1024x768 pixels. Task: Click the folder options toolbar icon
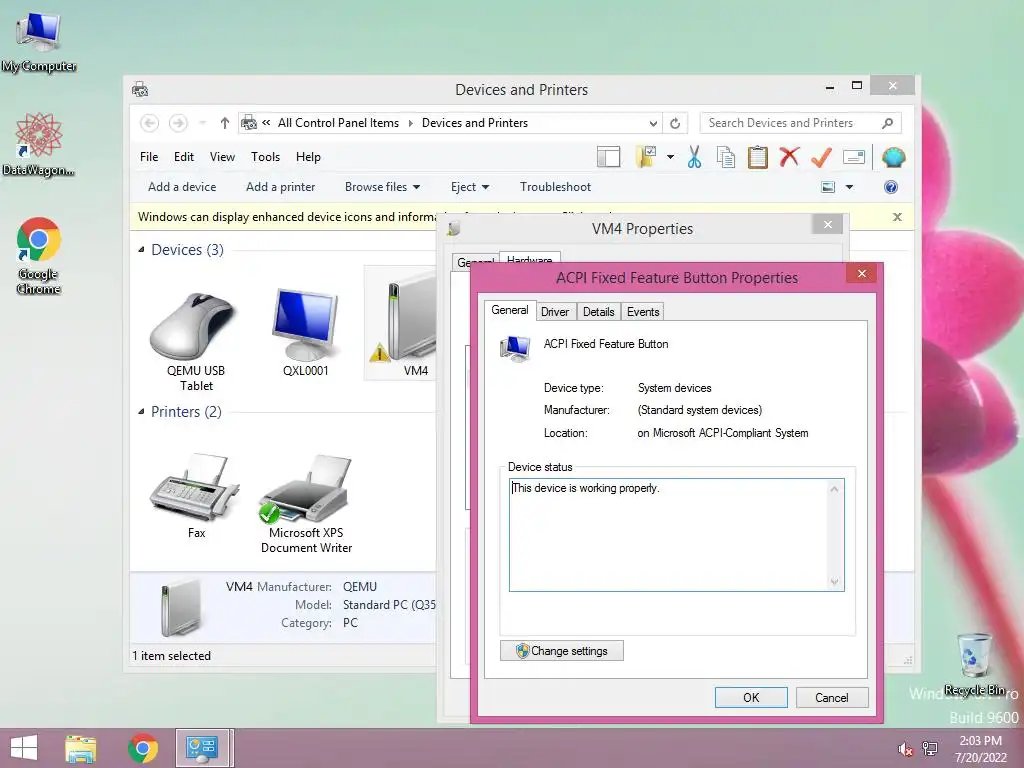(646, 157)
